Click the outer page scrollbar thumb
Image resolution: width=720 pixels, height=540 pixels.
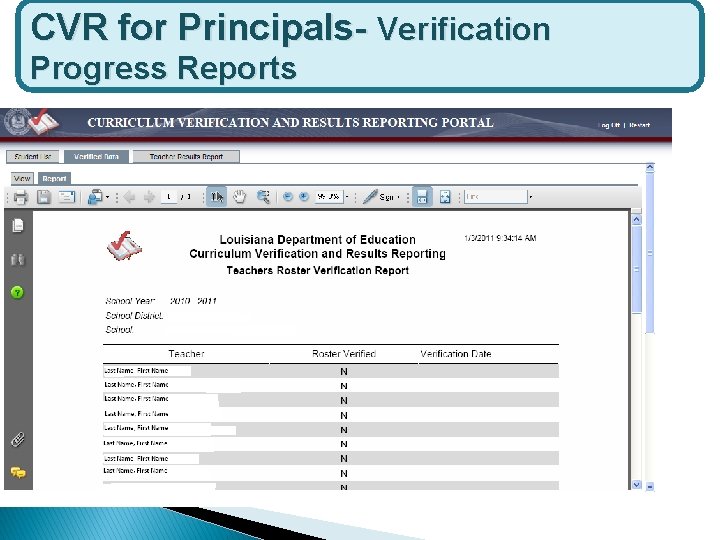(x=650, y=253)
